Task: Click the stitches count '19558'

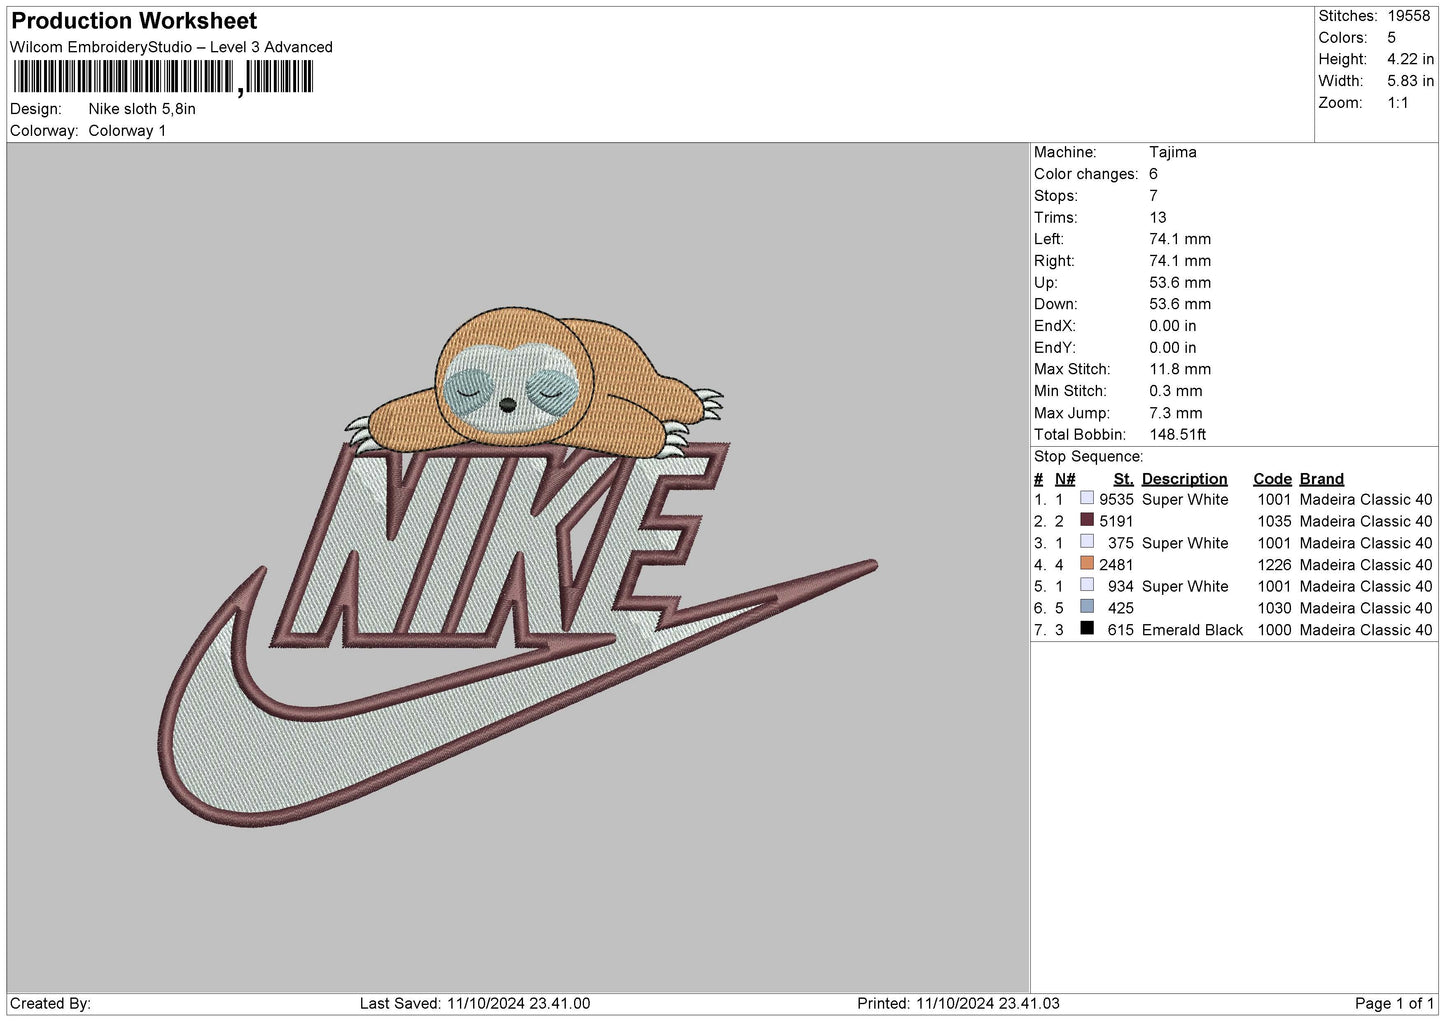Action: [x=1409, y=16]
